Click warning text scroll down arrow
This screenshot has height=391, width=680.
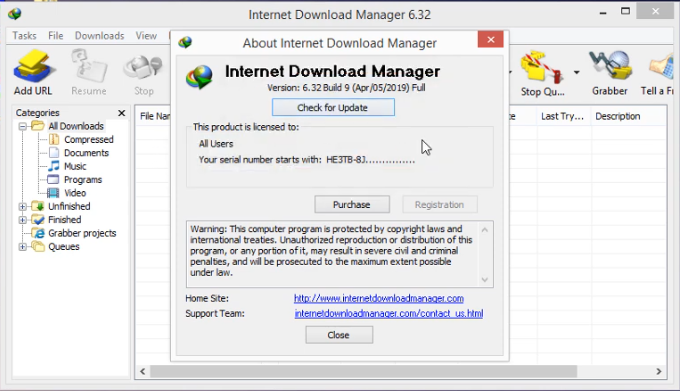coord(485,280)
